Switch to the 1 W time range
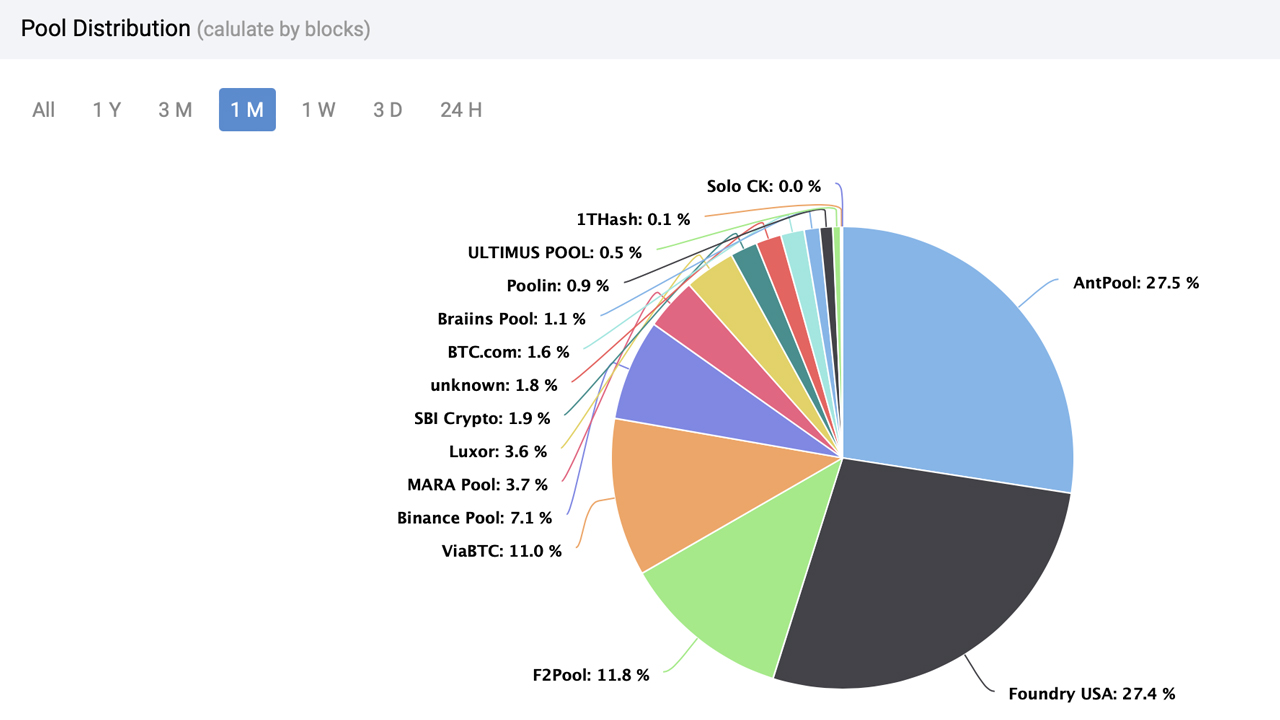This screenshot has height=720, width=1280. (318, 110)
